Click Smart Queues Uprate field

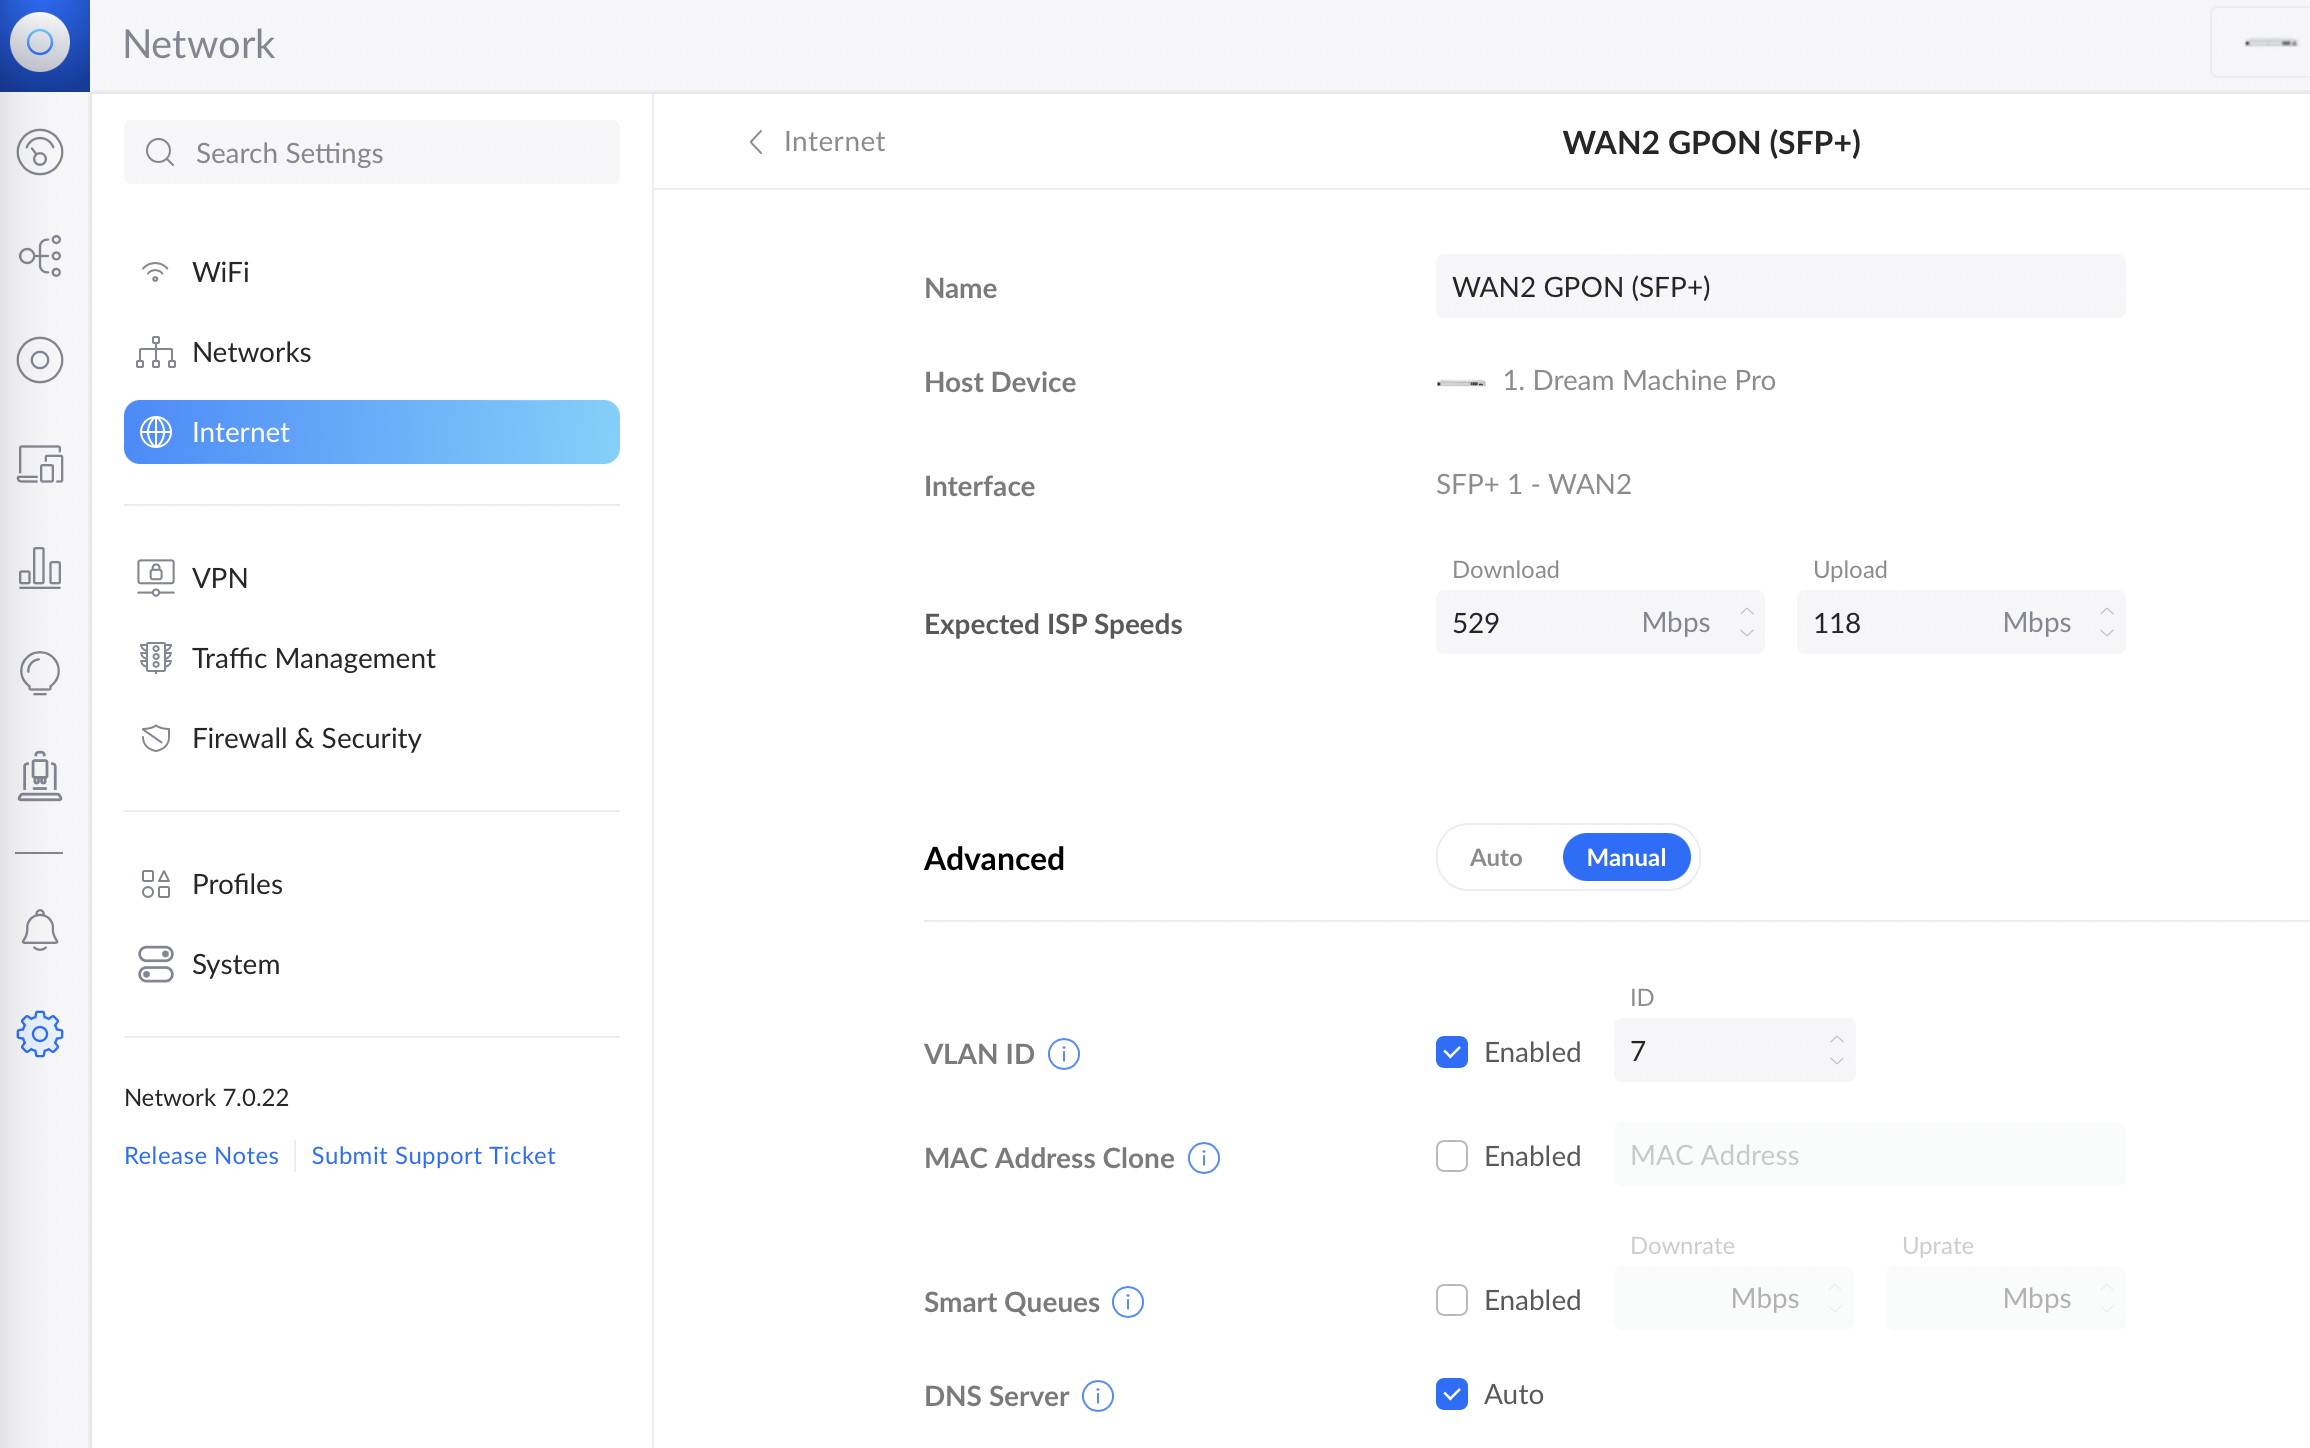pos(2006,1298)
